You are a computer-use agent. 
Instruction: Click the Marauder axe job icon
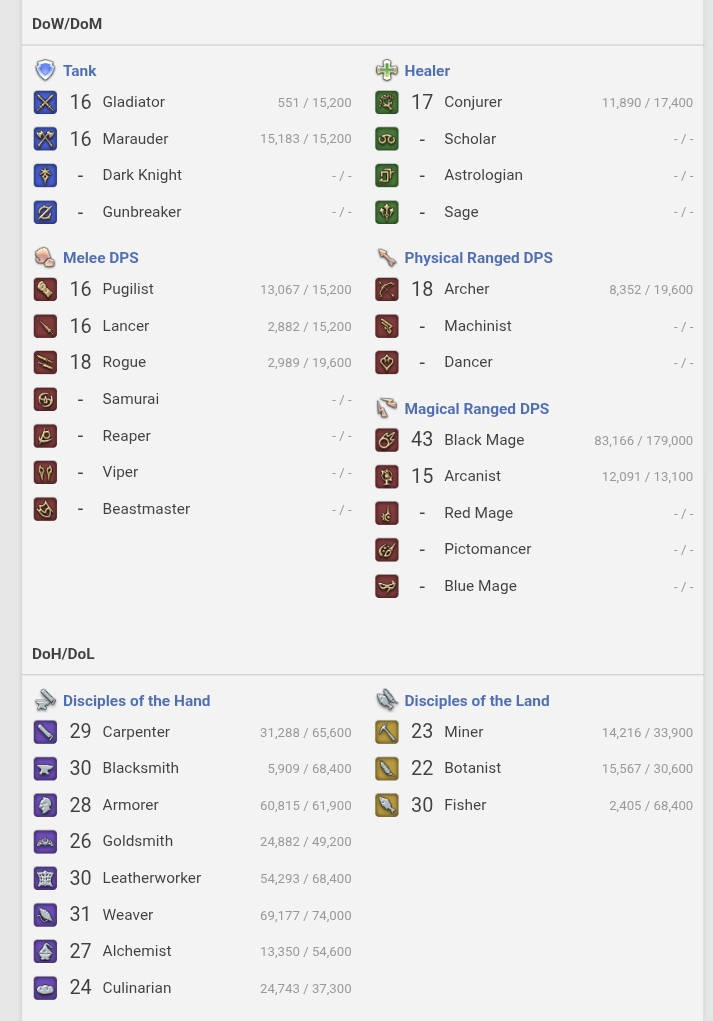pos(45,139)
